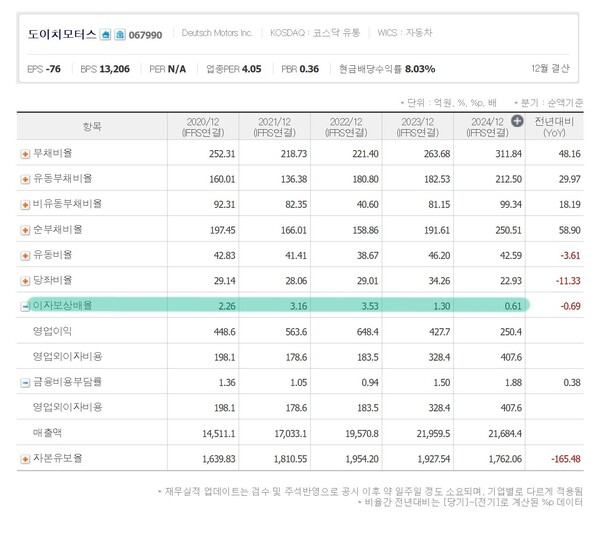
Task: Click the 유동비율 YoY value -3.61
Action: pos(571,255)
